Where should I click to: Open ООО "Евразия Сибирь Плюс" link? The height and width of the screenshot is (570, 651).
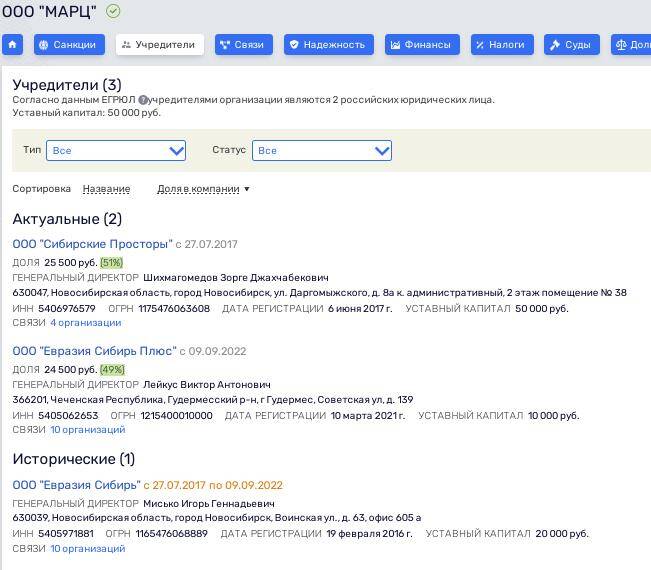(x=94, y=351)
